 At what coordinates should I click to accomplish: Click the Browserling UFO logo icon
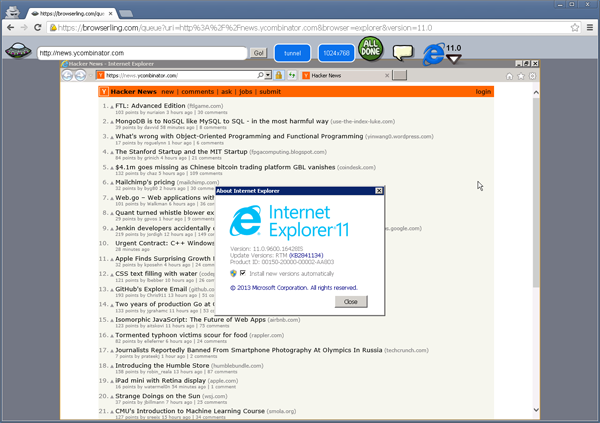[x=17, y=52]
